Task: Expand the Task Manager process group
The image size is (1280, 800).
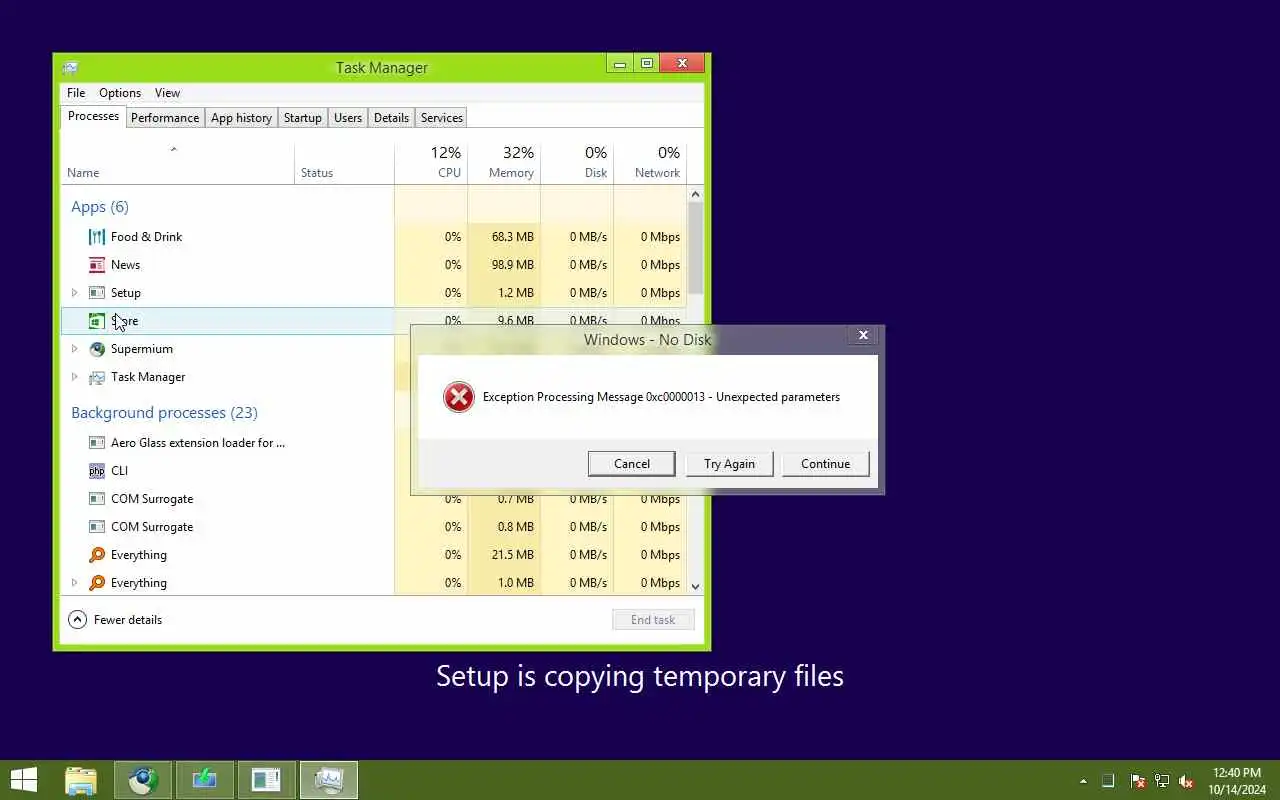Action: coord(74,377)
